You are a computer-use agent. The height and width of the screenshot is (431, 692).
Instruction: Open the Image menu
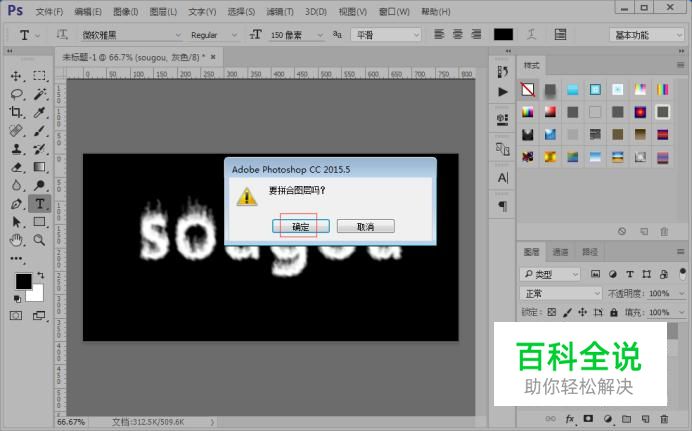click(x=125, y=12)
